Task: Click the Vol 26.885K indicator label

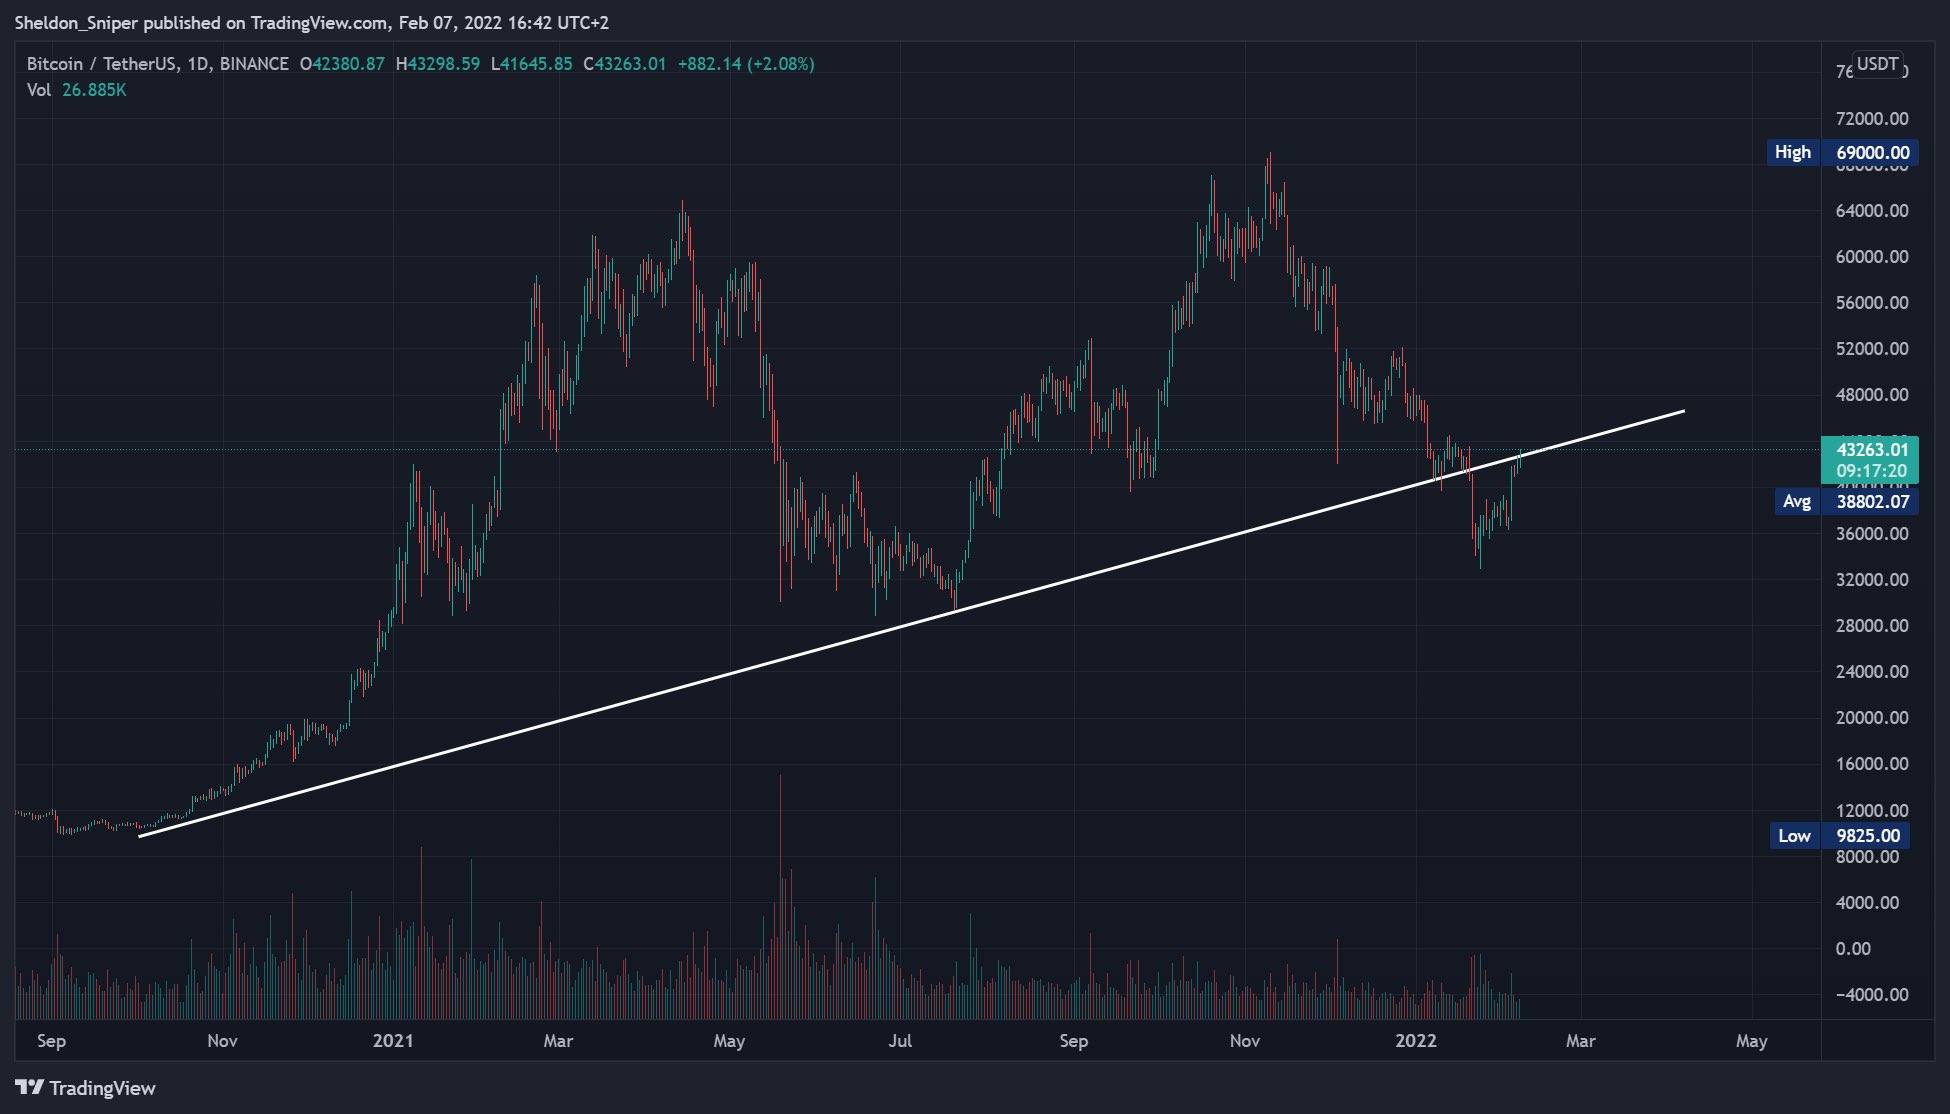Action: (x=76, y=90)
